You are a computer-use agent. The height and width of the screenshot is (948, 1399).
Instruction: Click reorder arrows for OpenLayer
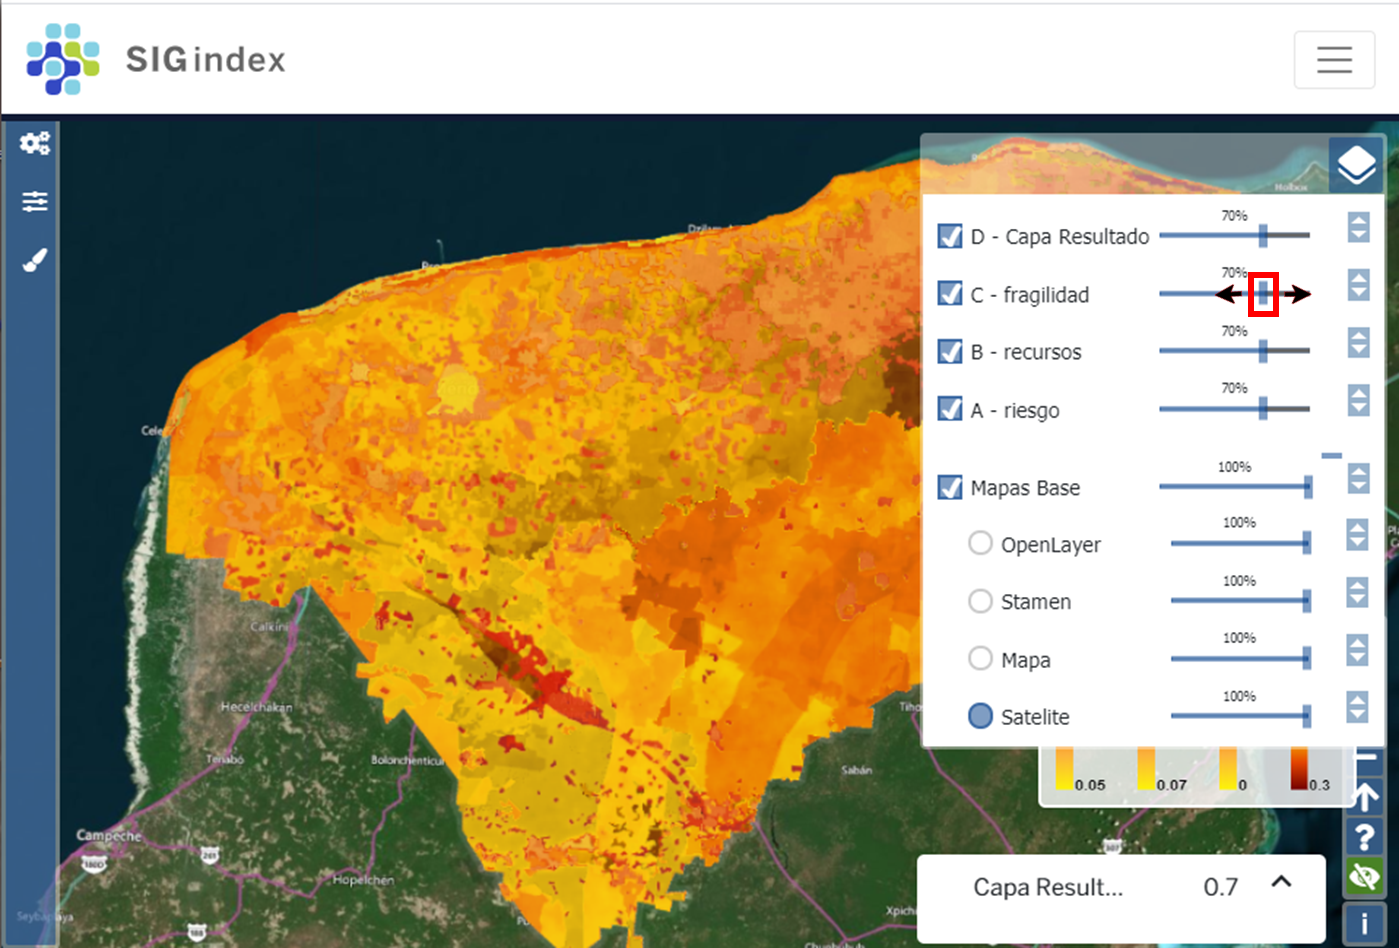pos(1357,535)
